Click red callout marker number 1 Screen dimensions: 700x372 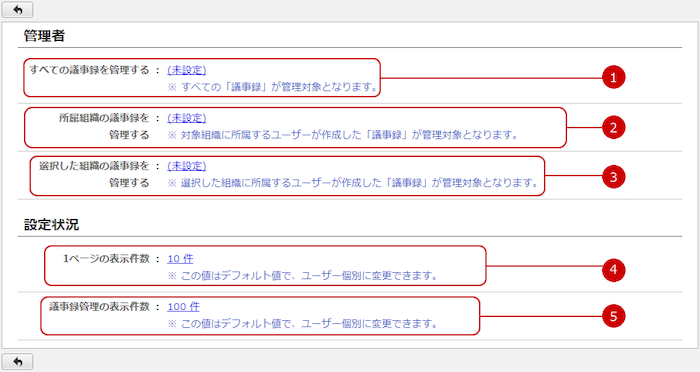click(x=613, y=77)
